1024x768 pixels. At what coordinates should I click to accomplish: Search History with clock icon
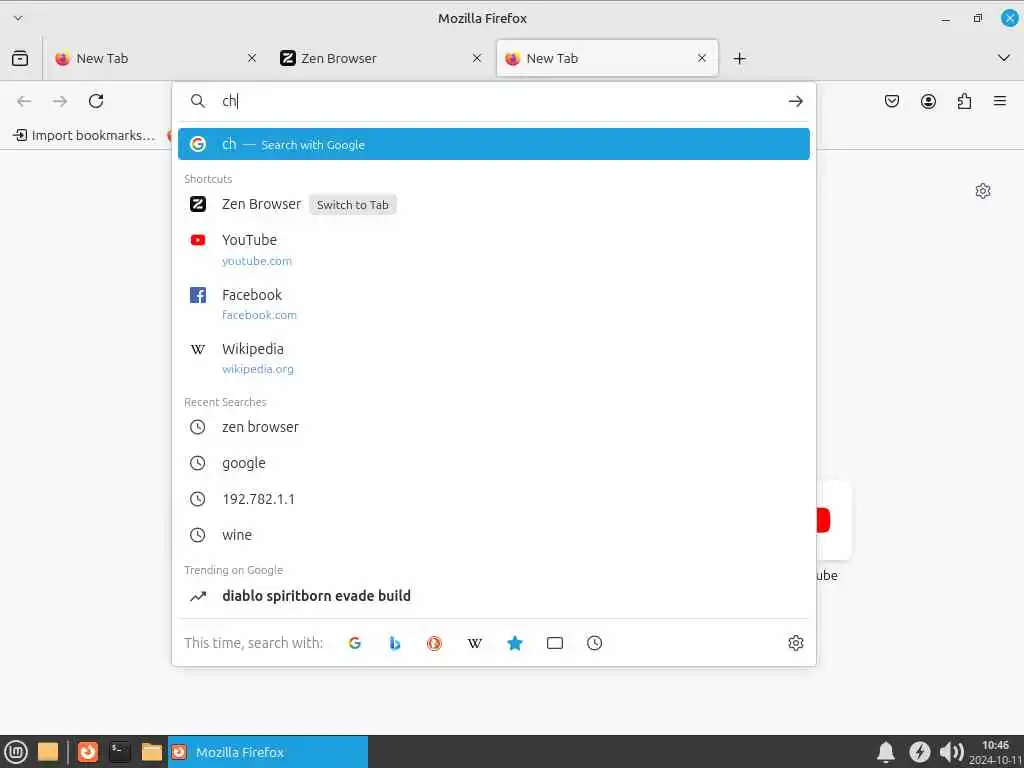[x=594, y=643]
